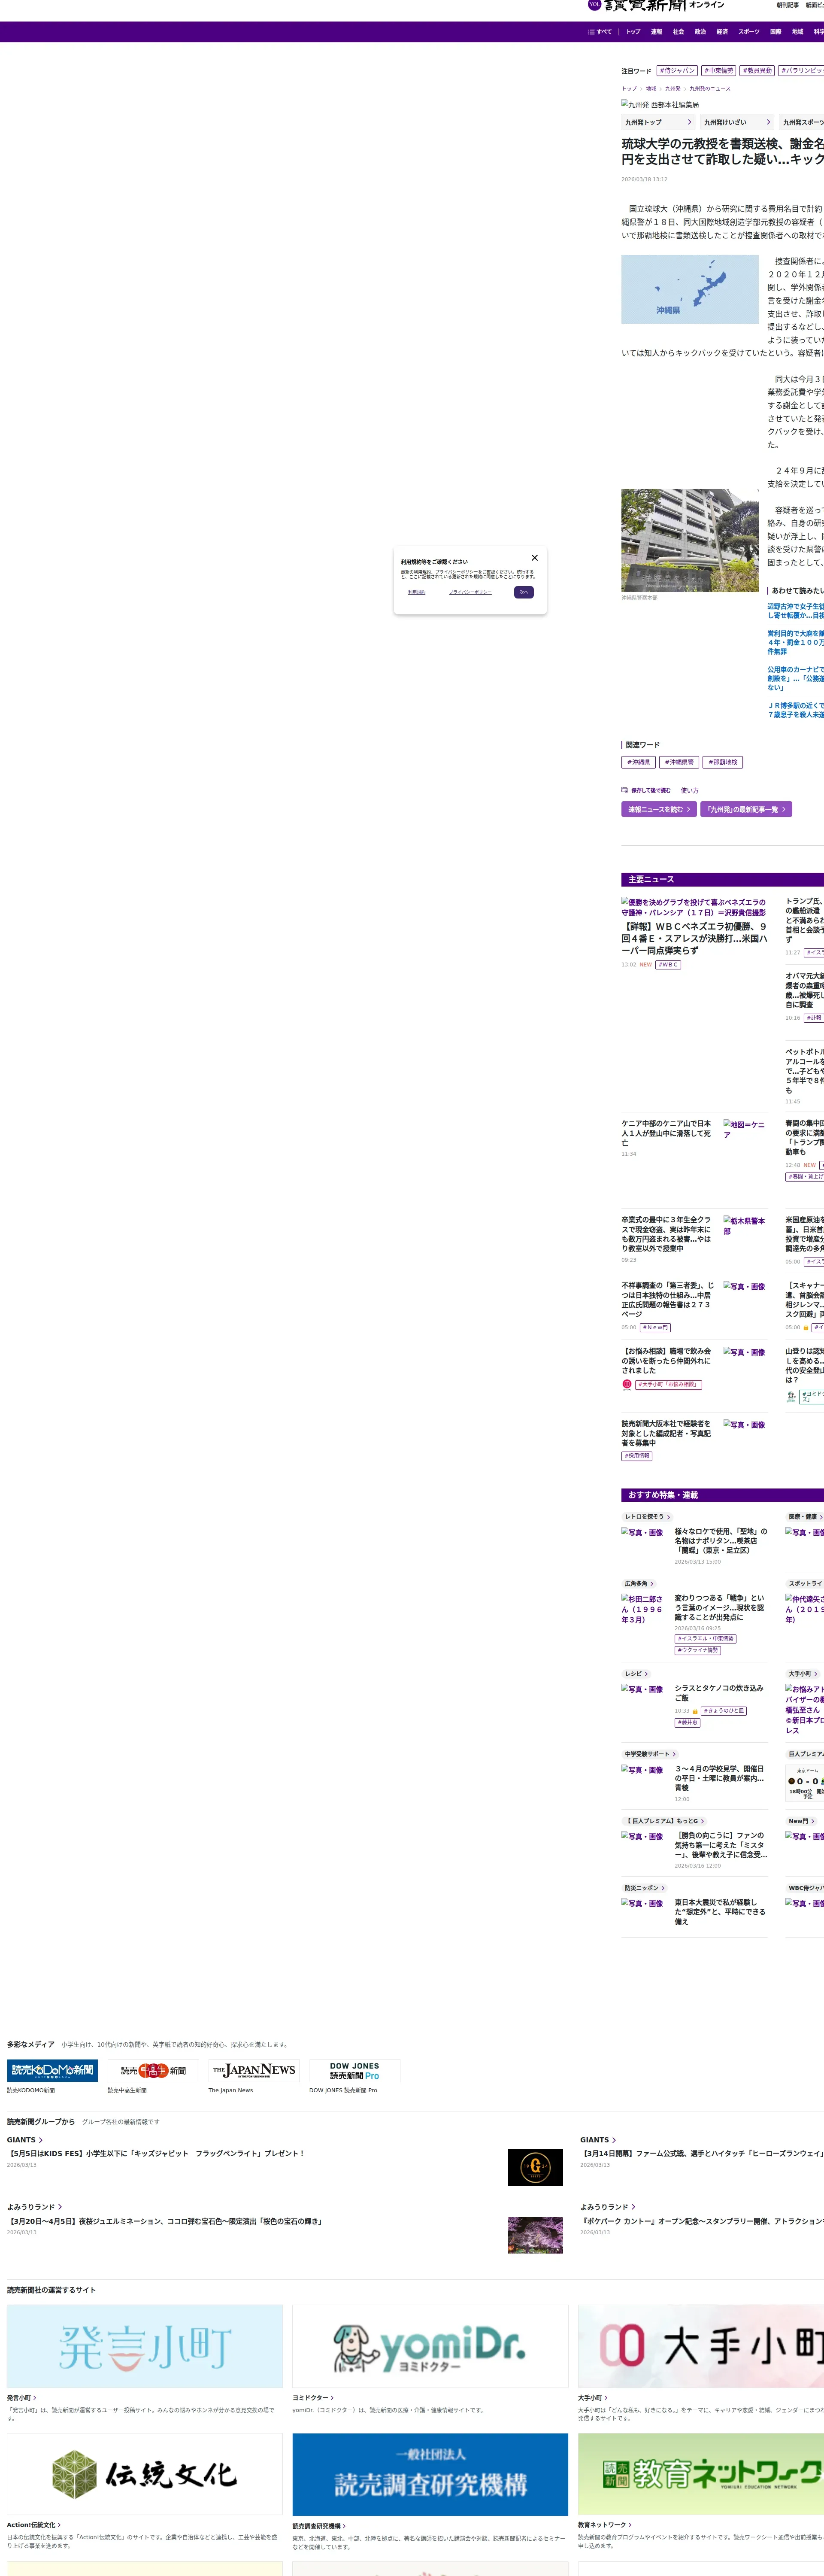
Task: Click the 「九州発」の最新記事一覧 button
Action: (745, 809)
